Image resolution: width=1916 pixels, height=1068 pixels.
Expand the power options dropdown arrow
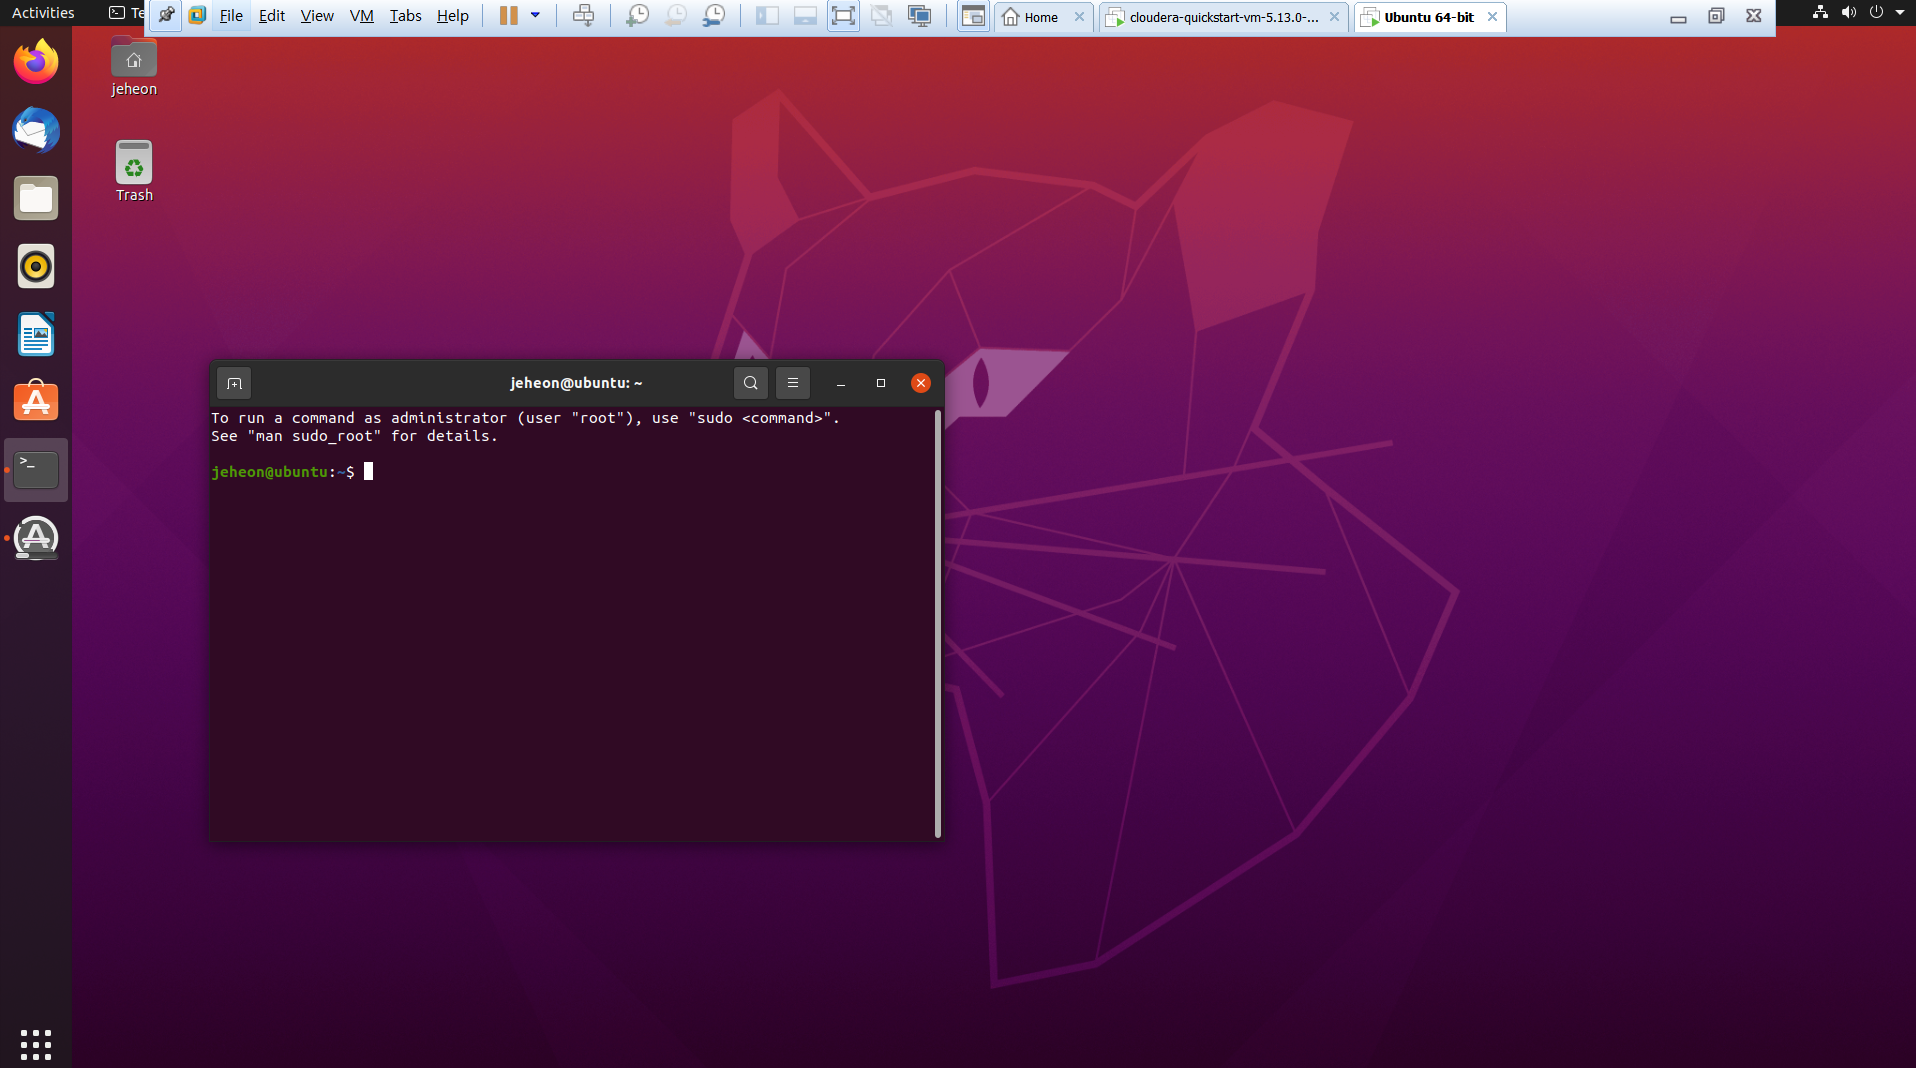point(535,15)
